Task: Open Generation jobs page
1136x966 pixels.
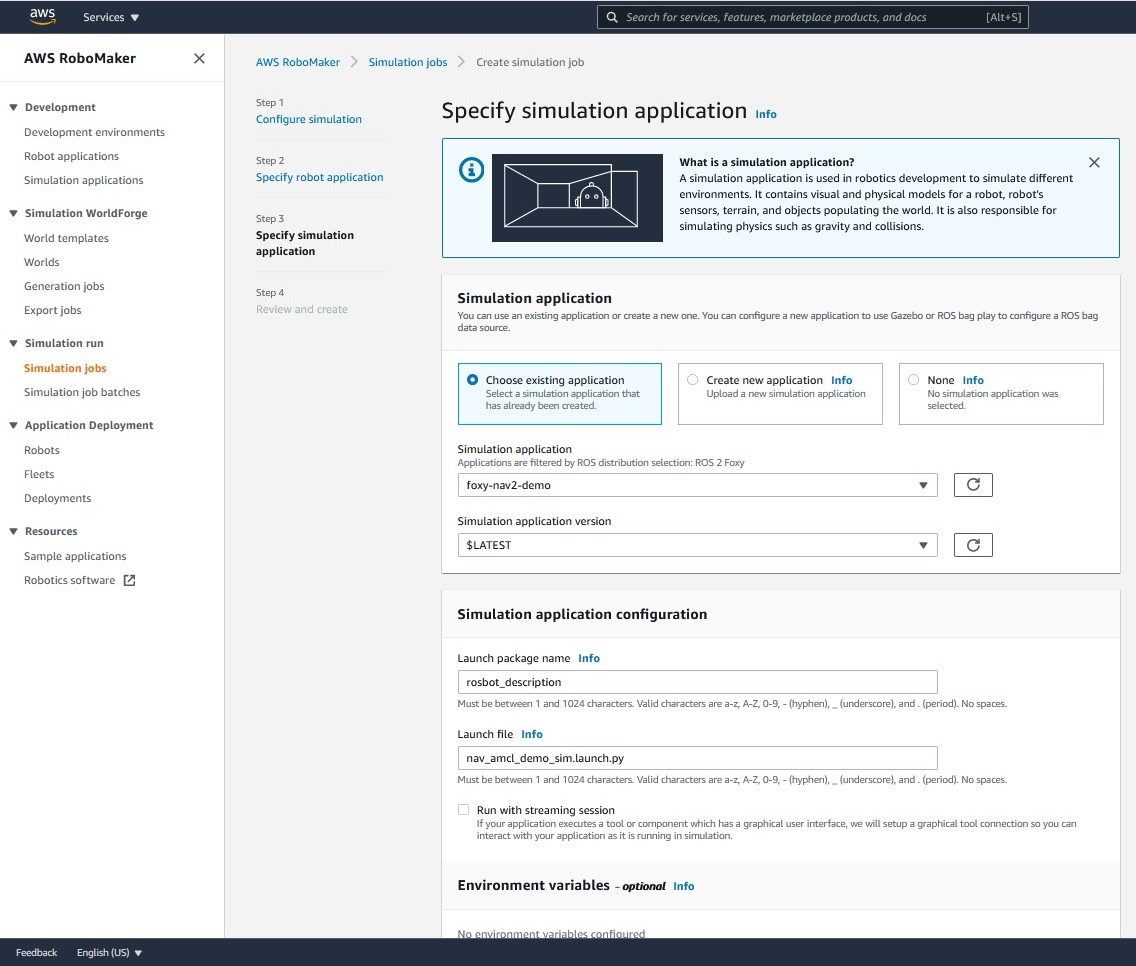Action: click(64, 286)
